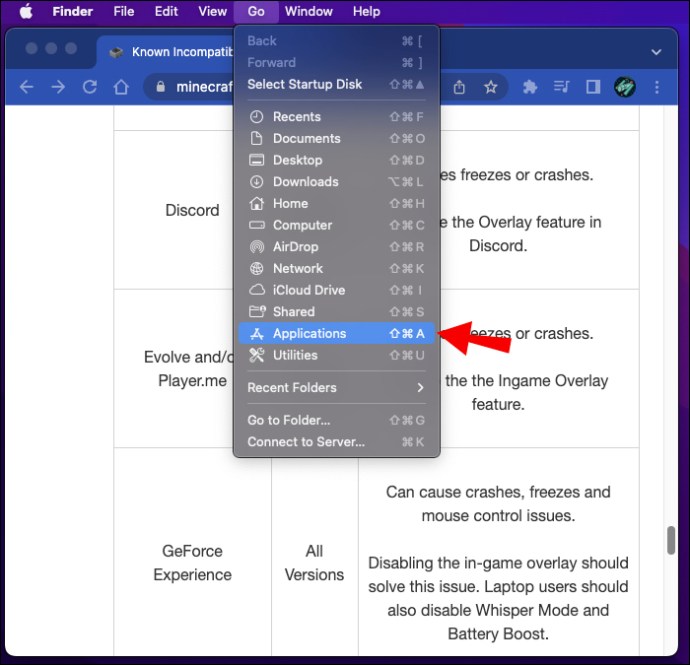Reload the page with the refresh icon

pyautogui.click(x=89, y=87)
